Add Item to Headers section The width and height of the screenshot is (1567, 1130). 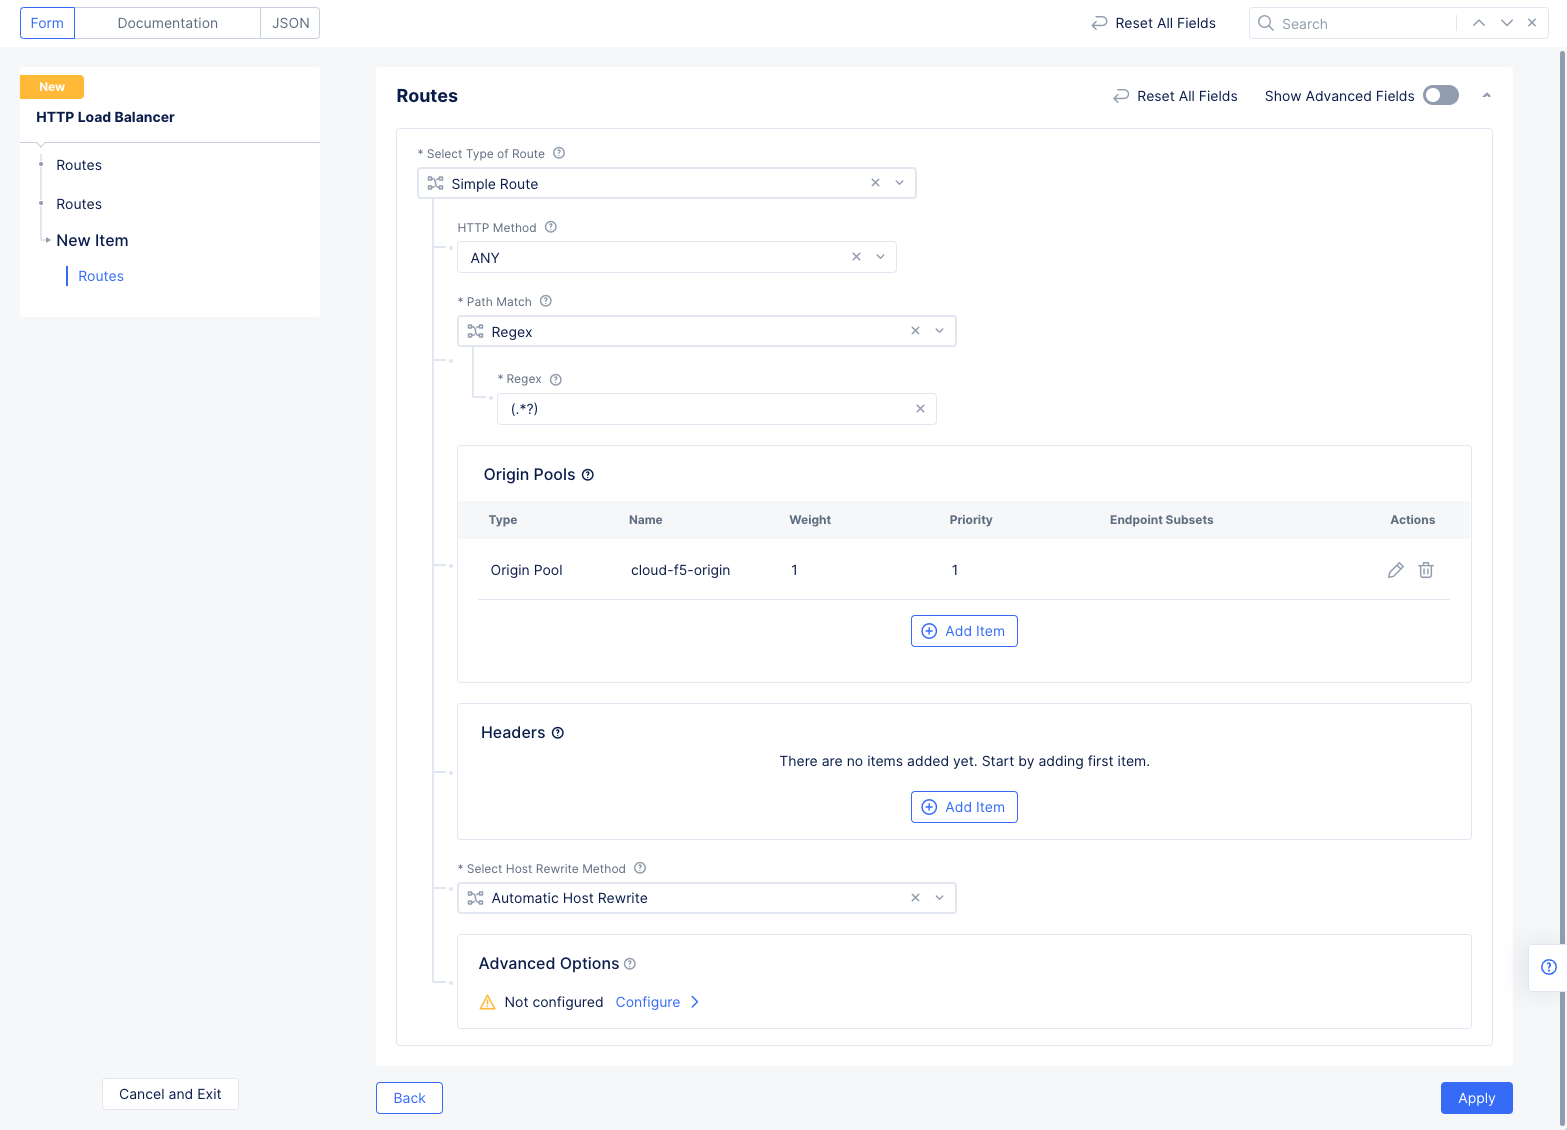point(964,807)
